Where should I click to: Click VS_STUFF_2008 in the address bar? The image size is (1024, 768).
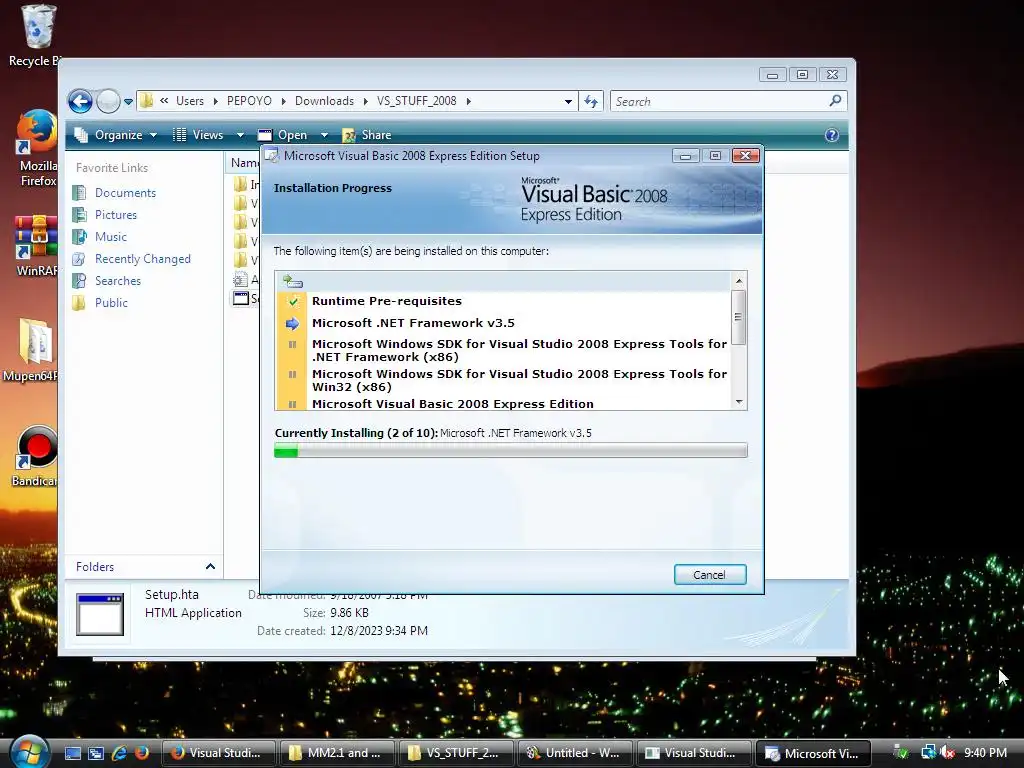[x=417, y=101]
